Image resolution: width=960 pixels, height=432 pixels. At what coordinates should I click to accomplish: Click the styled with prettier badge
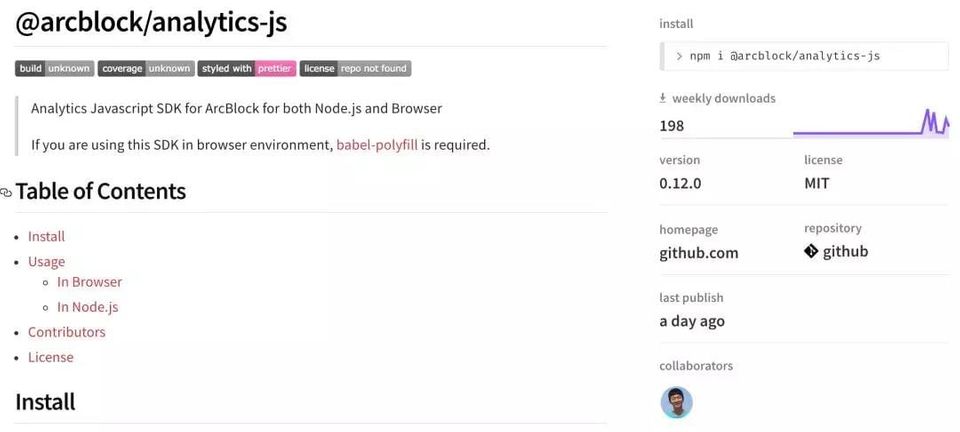point(246,69)
